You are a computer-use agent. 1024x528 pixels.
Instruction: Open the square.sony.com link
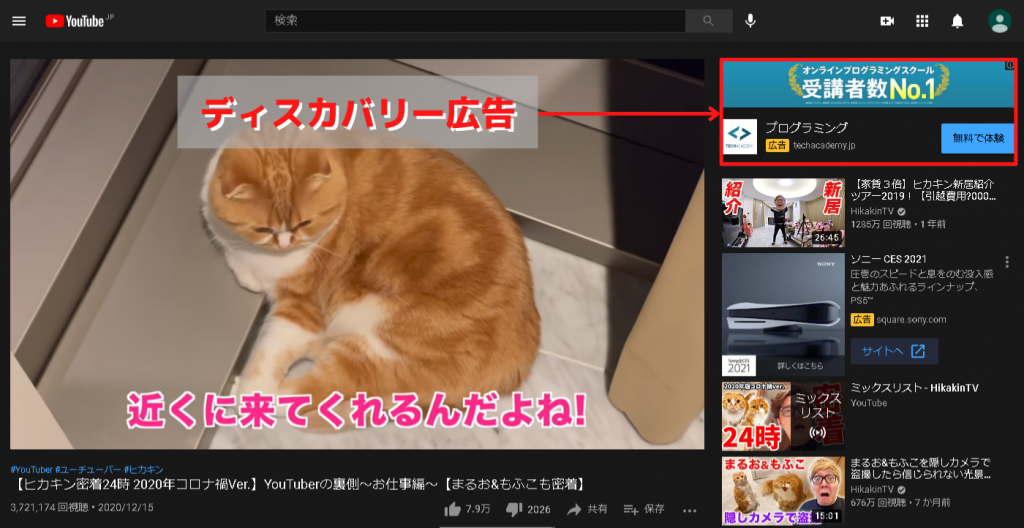click(912, 320)
